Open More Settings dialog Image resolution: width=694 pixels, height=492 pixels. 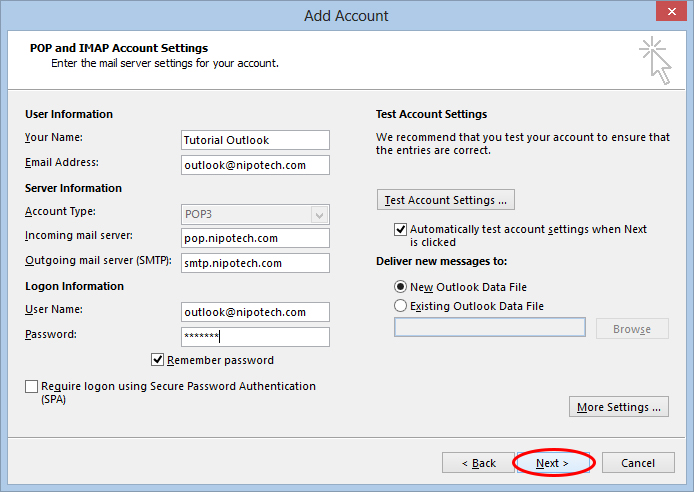pos(619,407)
